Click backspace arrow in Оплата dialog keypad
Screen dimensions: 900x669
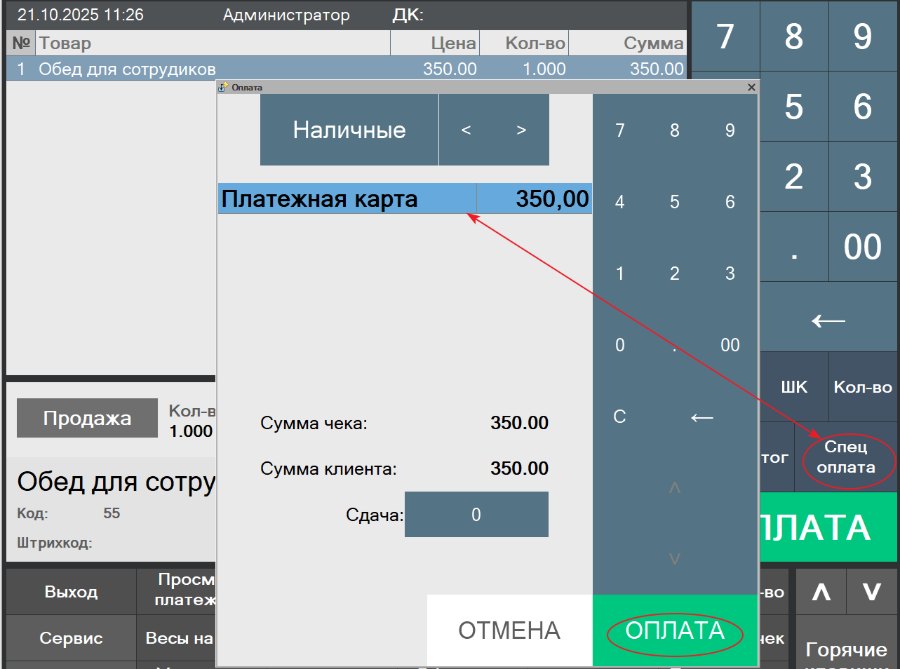pos(702,417)
